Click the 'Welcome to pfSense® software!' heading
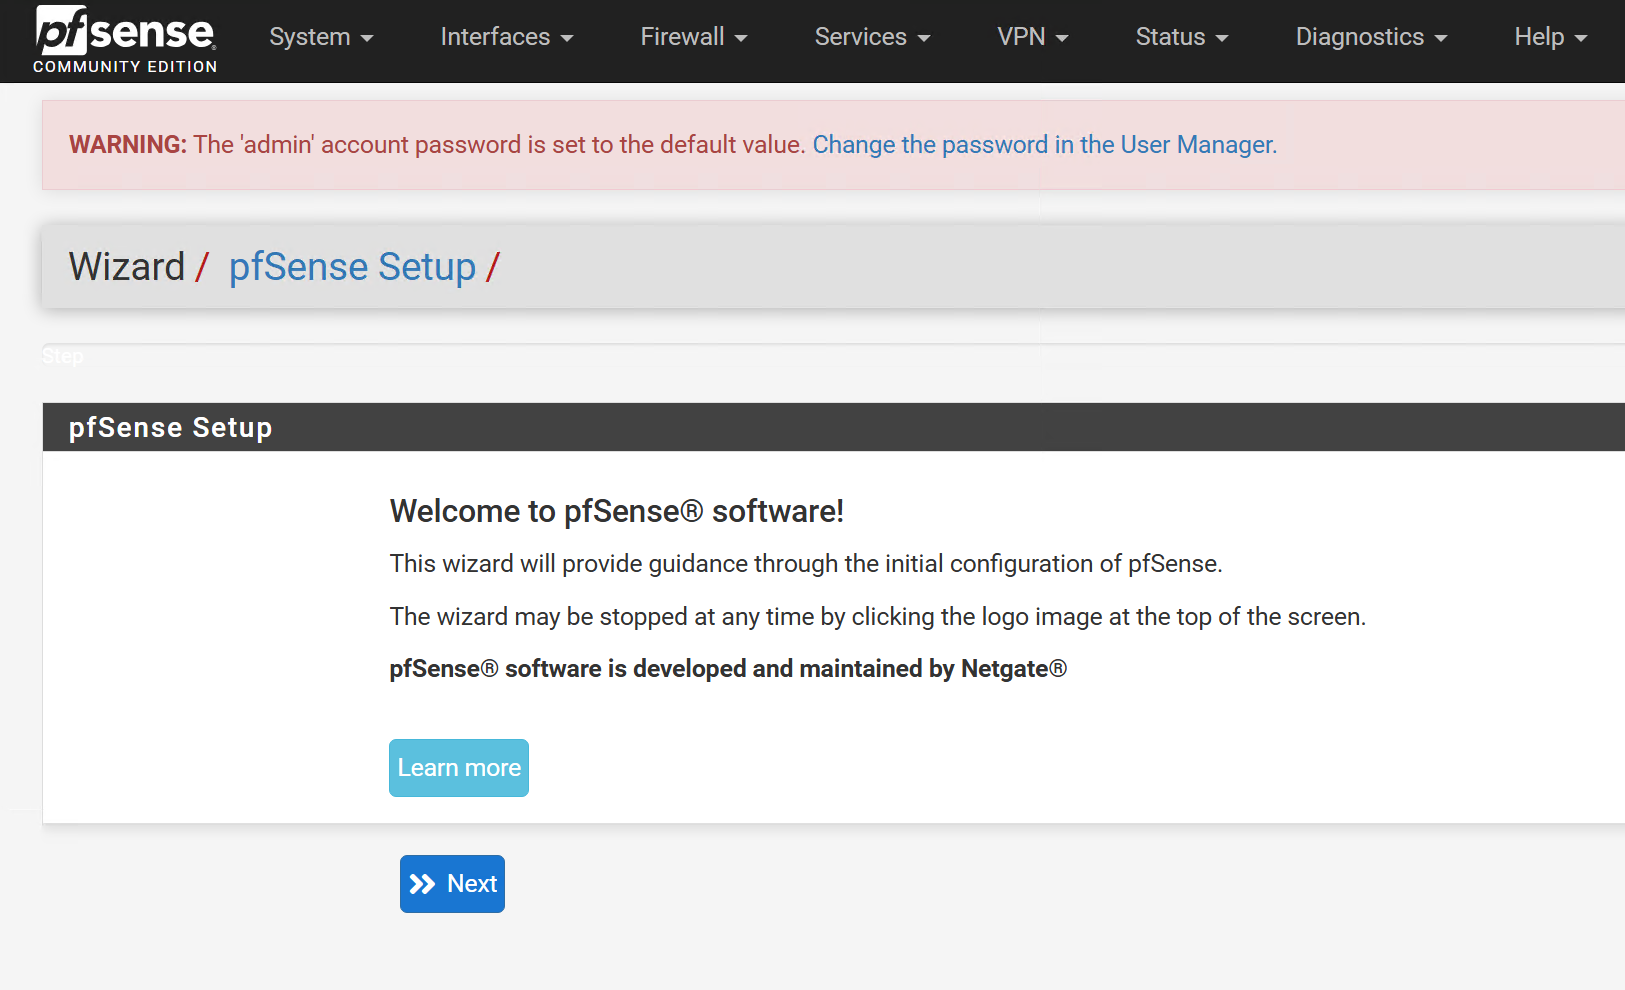The width and height of the screenshot is (1625, 990). 616,511
